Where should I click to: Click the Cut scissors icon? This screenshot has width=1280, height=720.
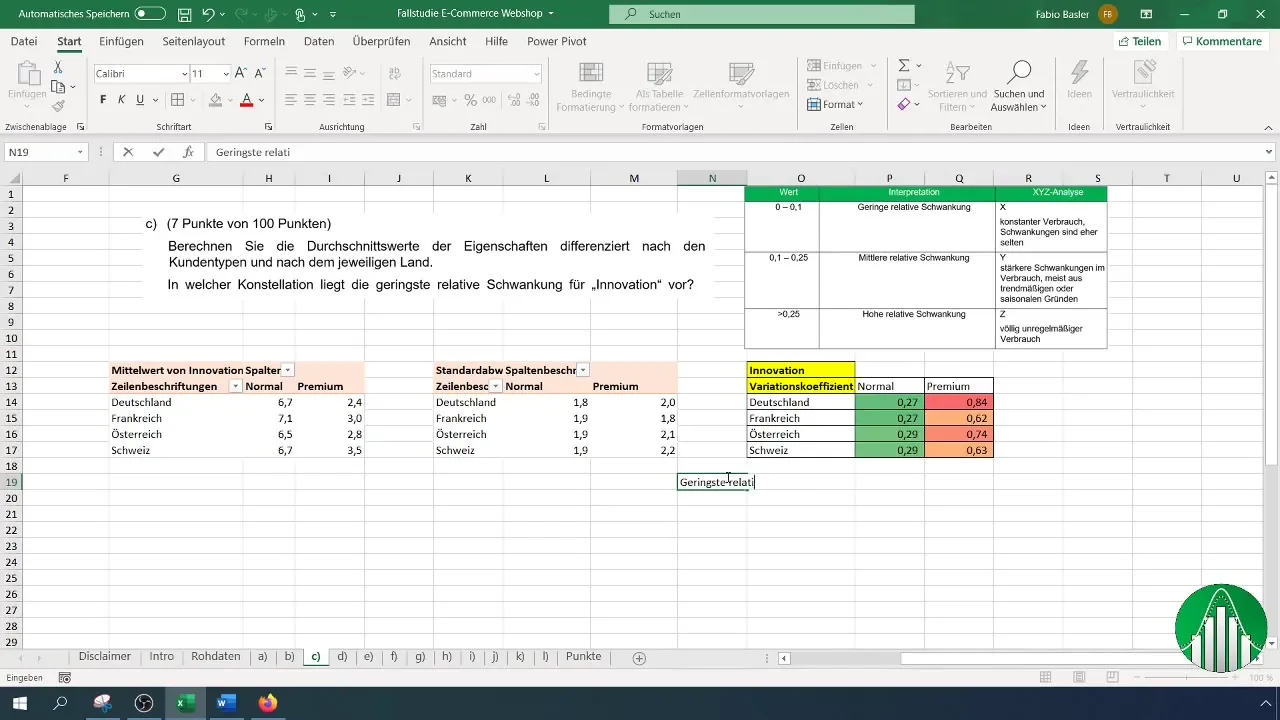[x=59, y=67]
